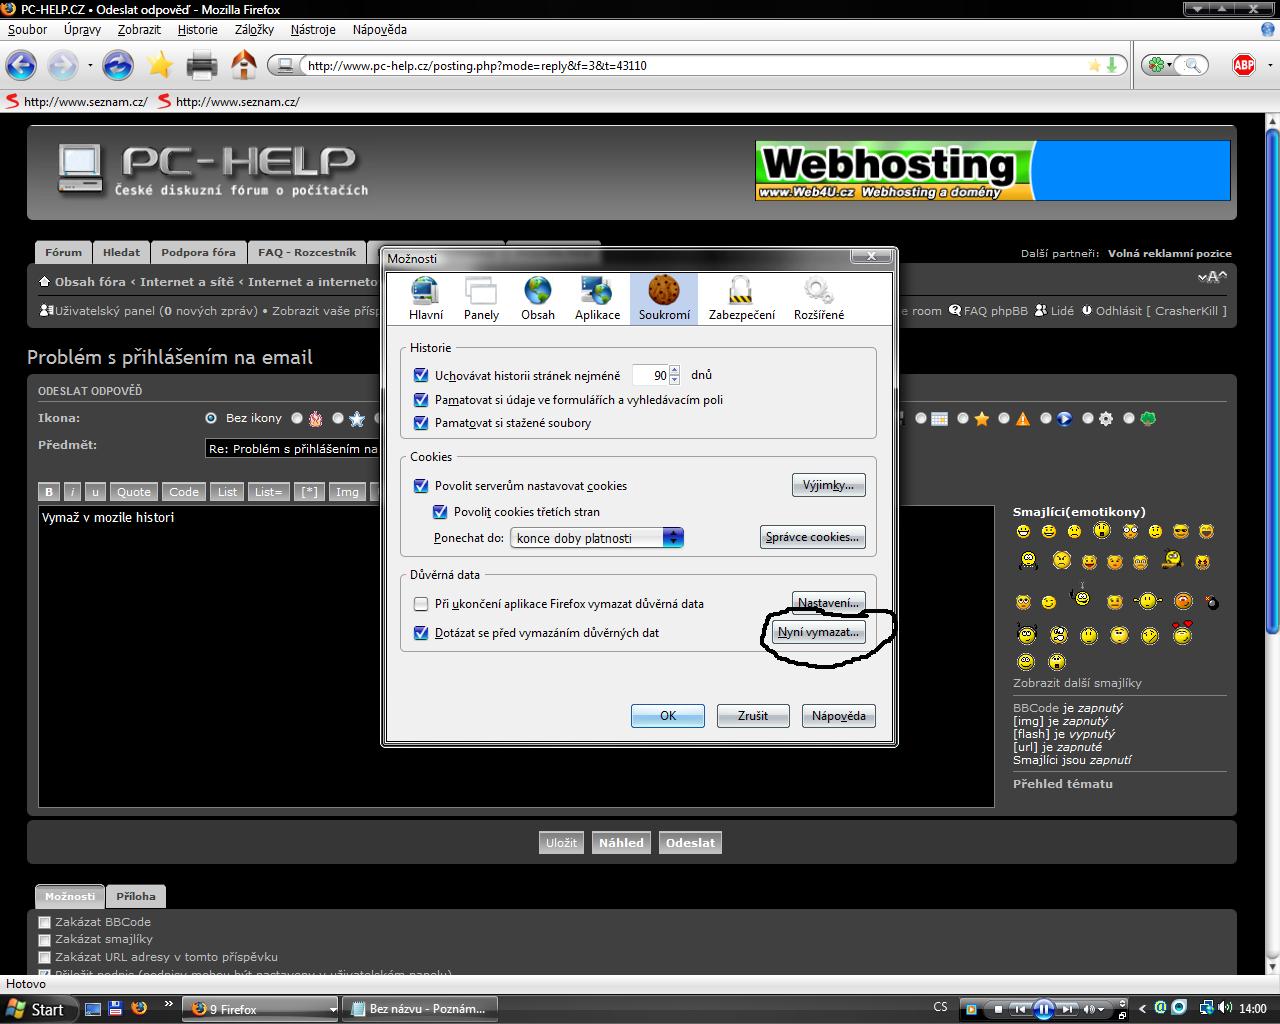
Task: Click the Firefox Forward arrow button
Action: pos(63,66)
